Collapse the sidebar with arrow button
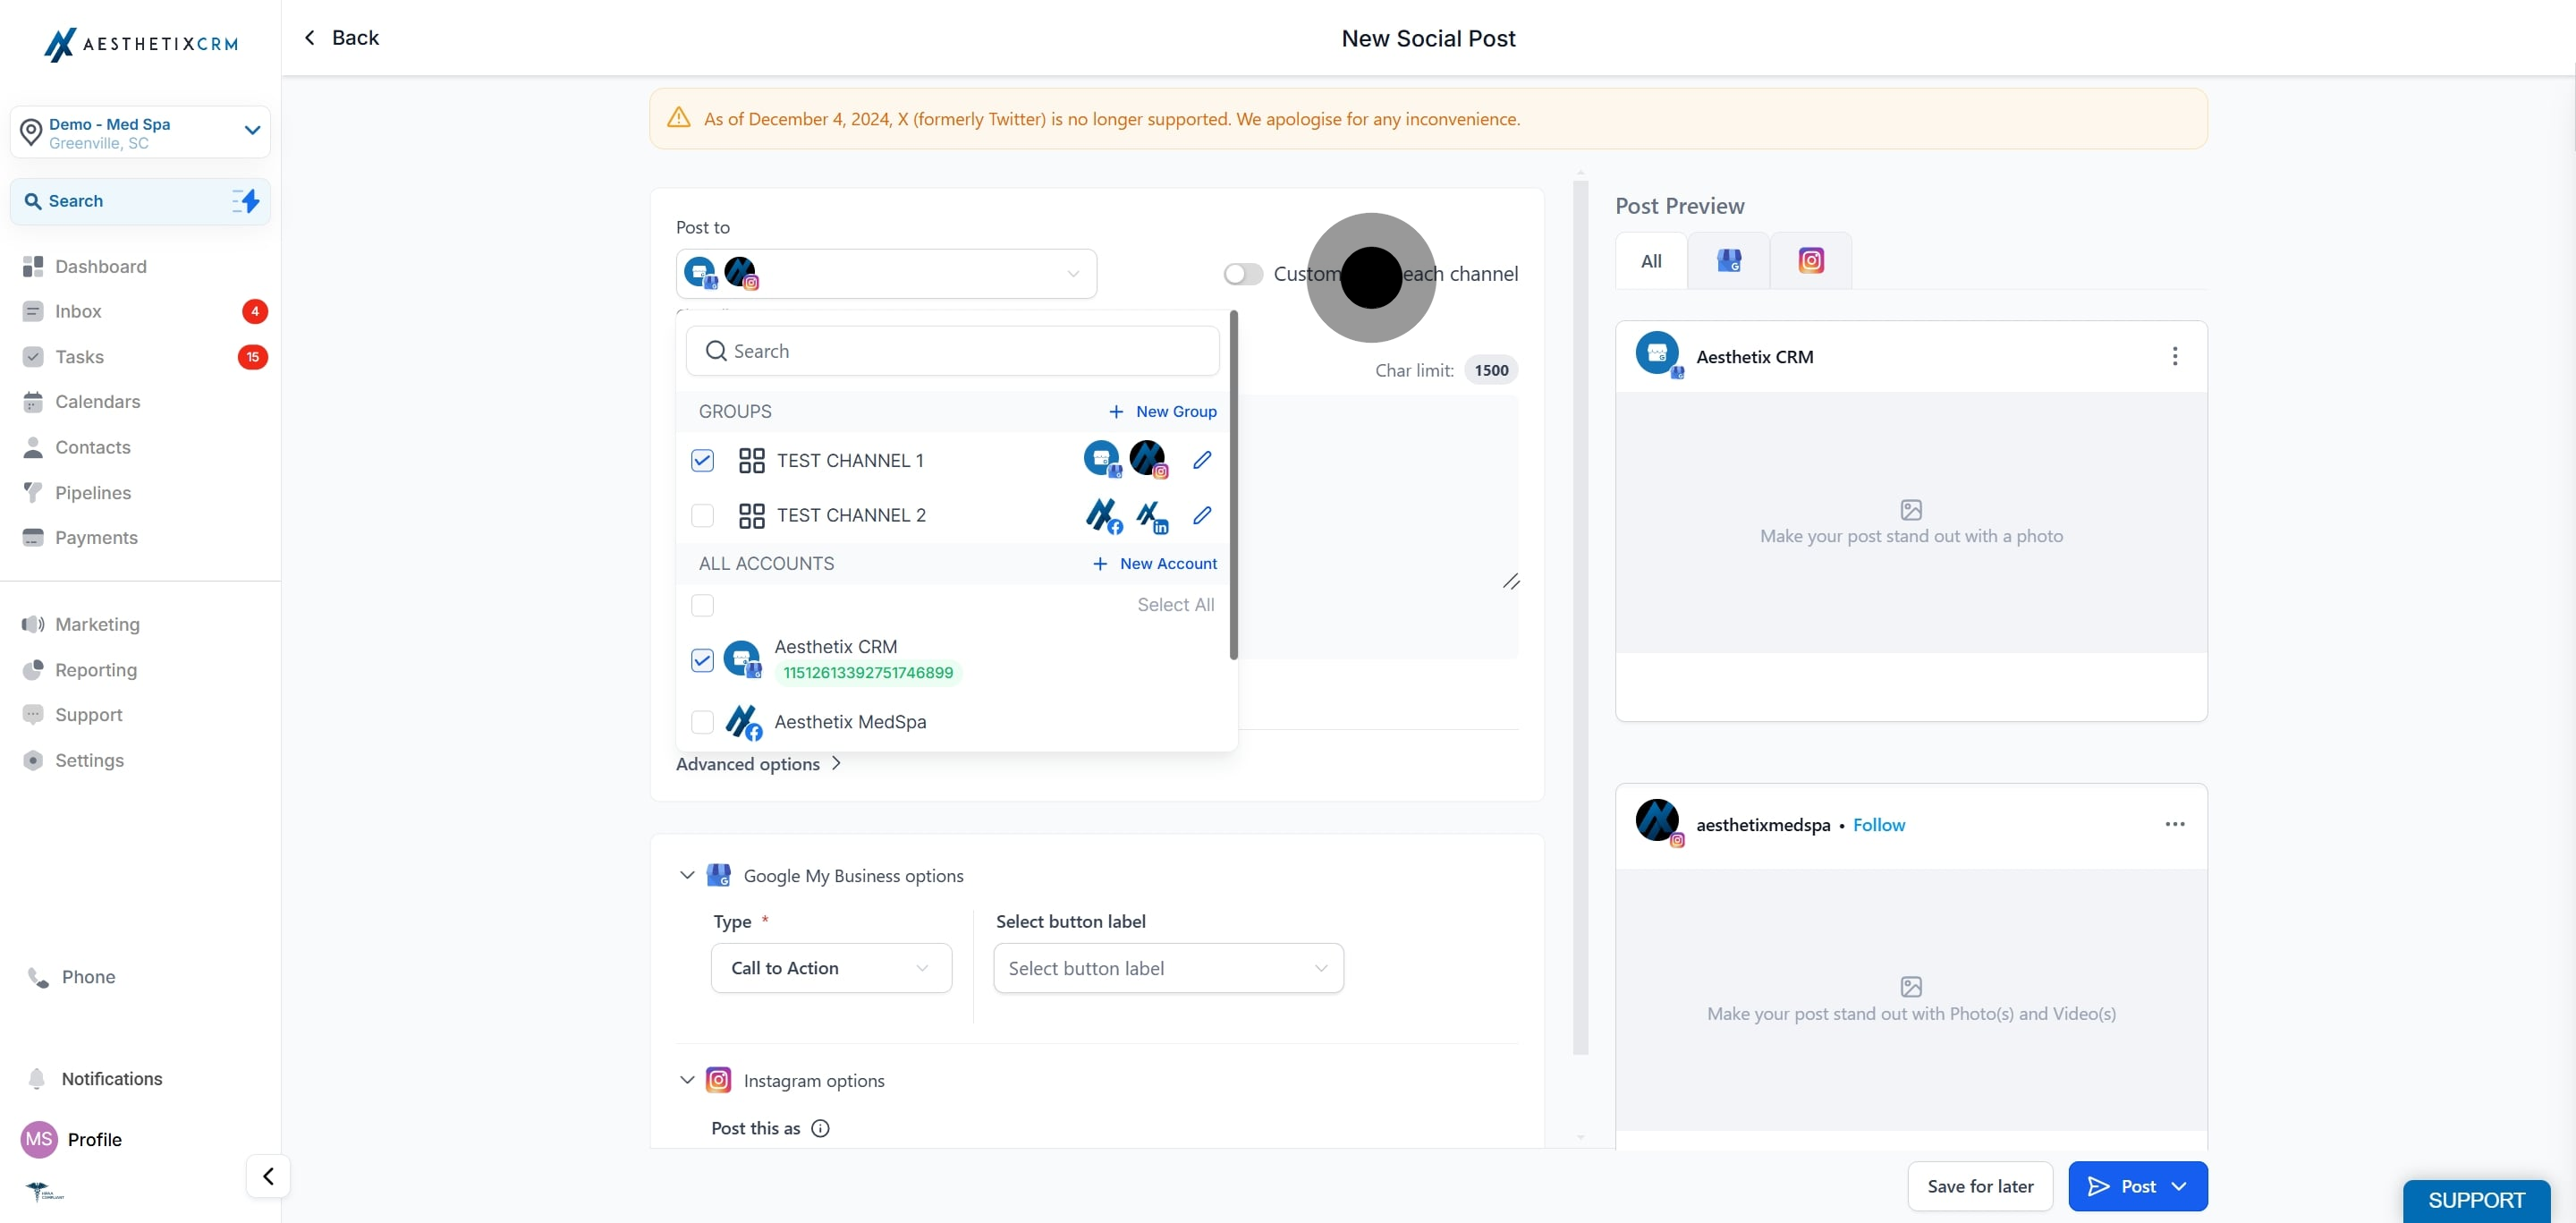This screenshot has height=1223, width=2576. 268,1176
